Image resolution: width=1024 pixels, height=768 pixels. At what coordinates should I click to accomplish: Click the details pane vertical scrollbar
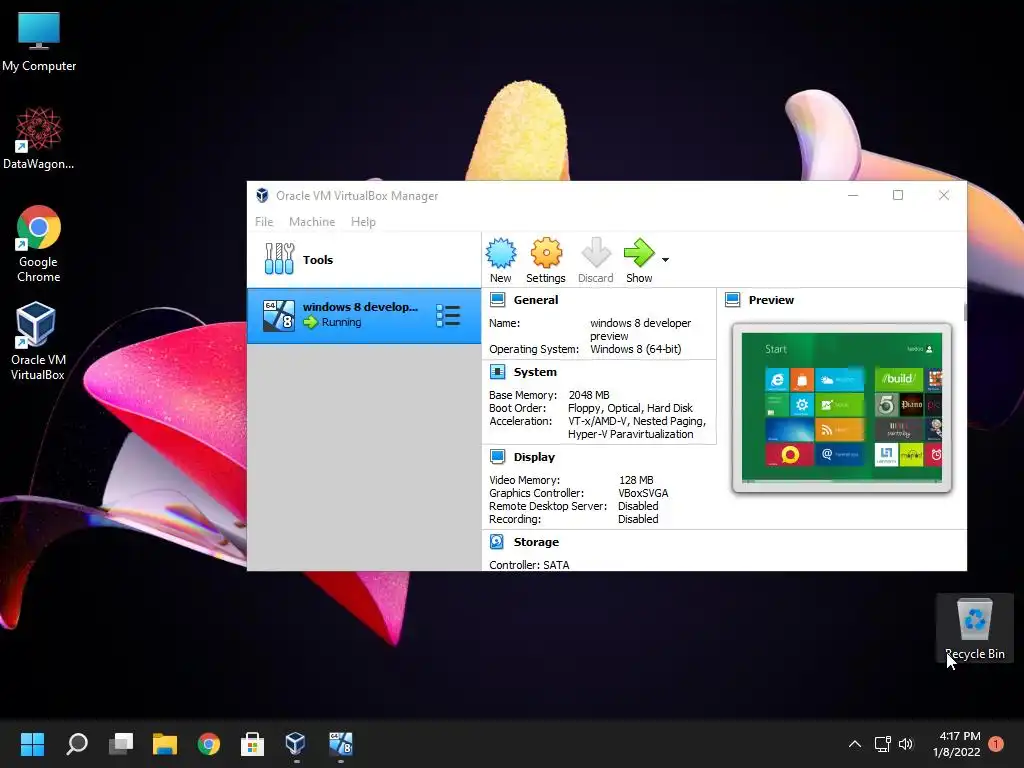point(964,312)
